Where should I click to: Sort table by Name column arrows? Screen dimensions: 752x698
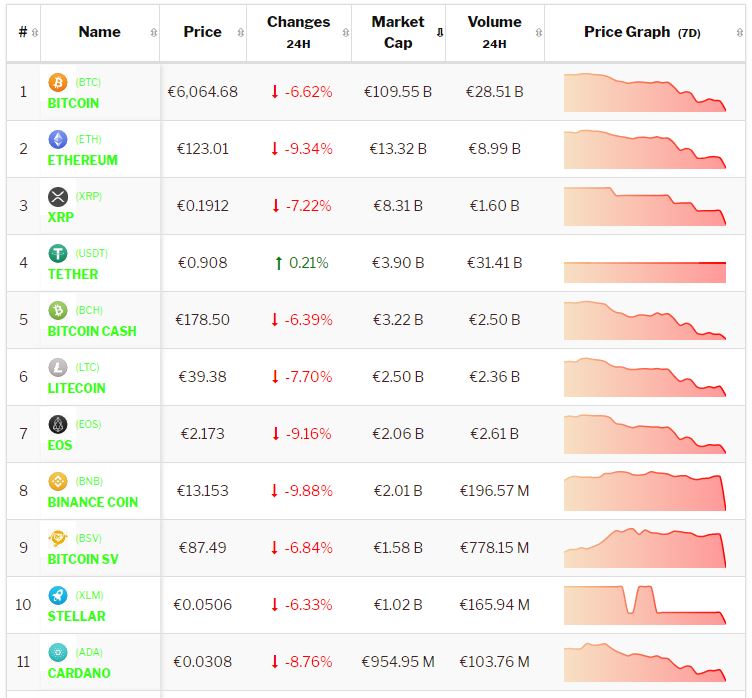coord(153,32)
